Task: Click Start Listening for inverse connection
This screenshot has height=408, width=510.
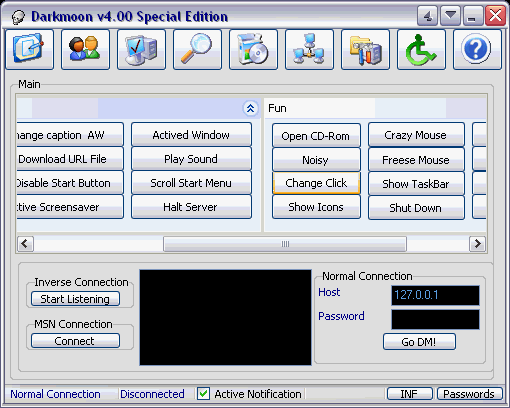Action: [x=75, y=299]
